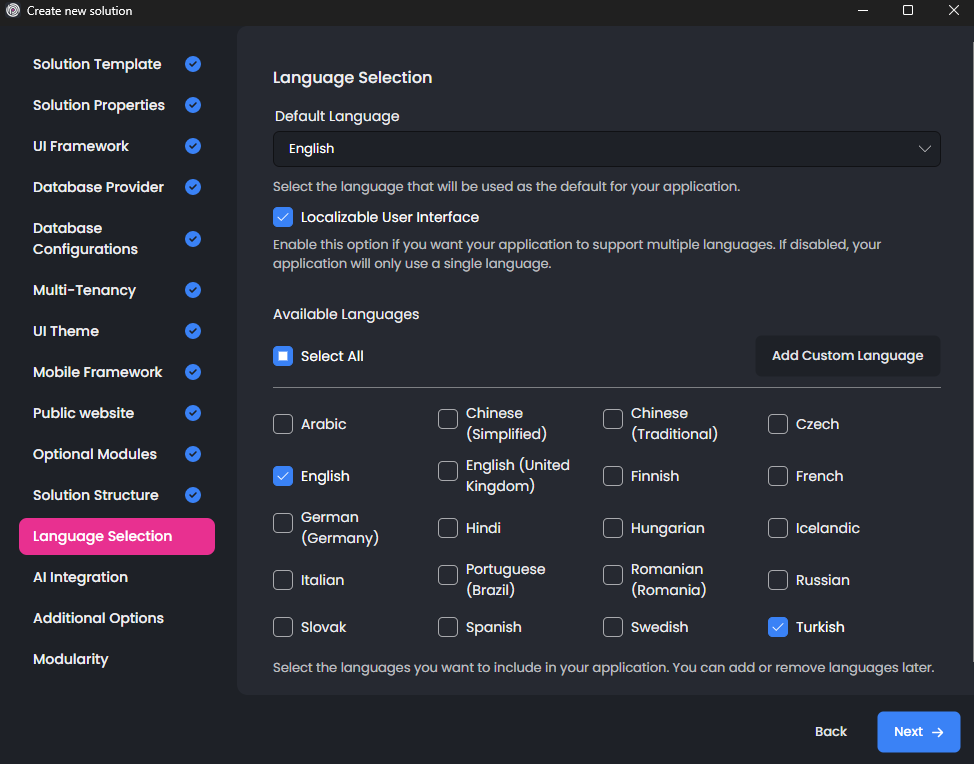This screenshot has height=764, width=974.
Task: Click the checkmark icon beside Solution Structure
Action: pos(193,495)
